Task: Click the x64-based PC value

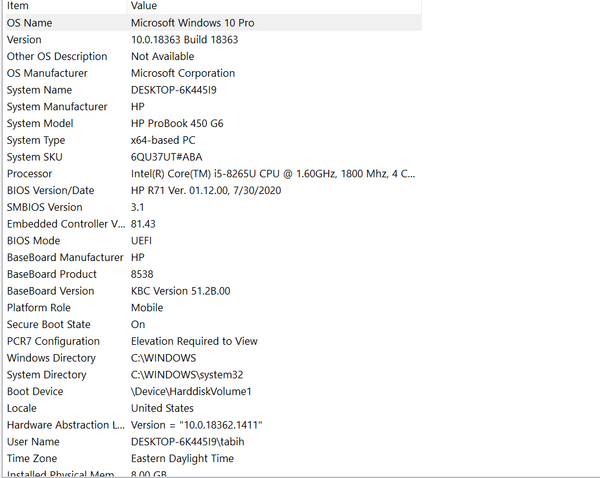Action: [x=163, y=140]
